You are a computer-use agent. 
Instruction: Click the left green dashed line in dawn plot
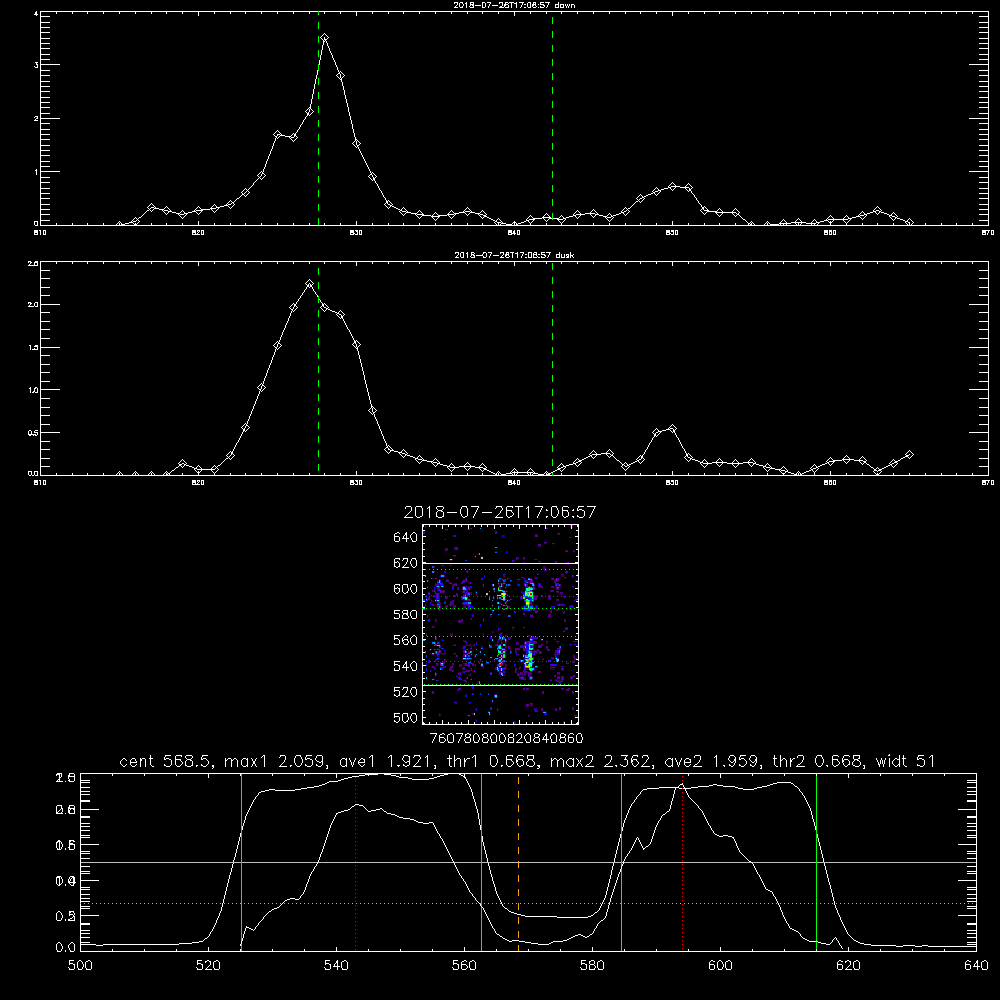(318, 118)
